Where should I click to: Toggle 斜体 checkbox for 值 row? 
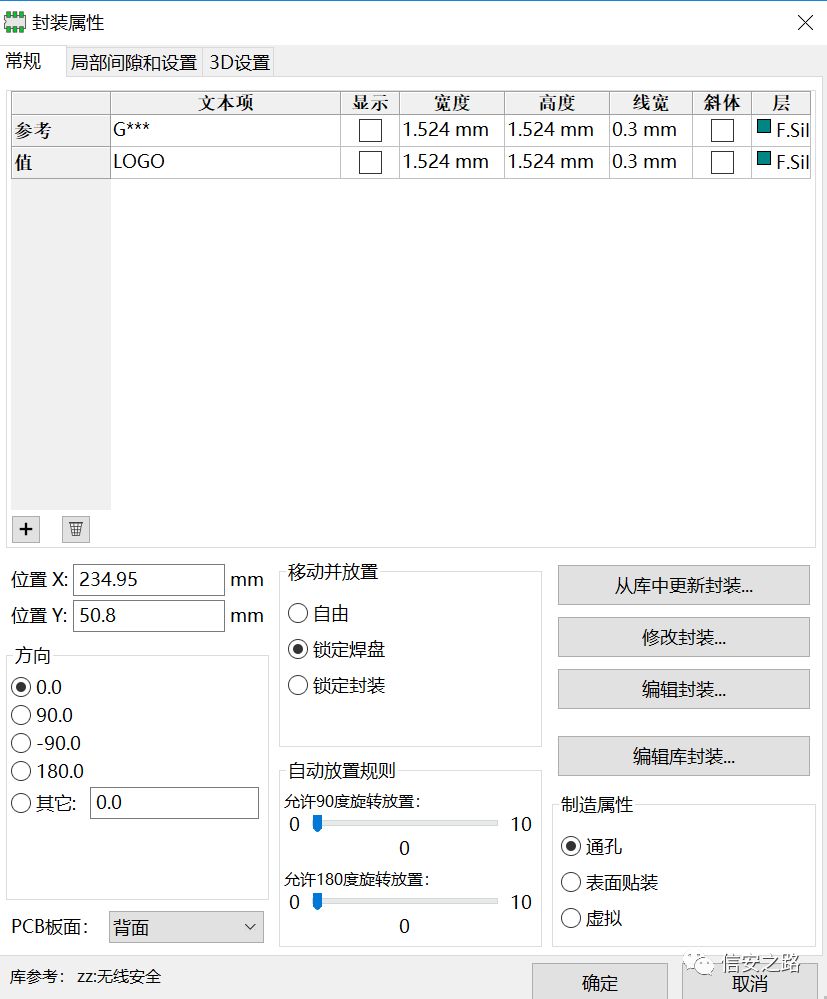(722, 162)
